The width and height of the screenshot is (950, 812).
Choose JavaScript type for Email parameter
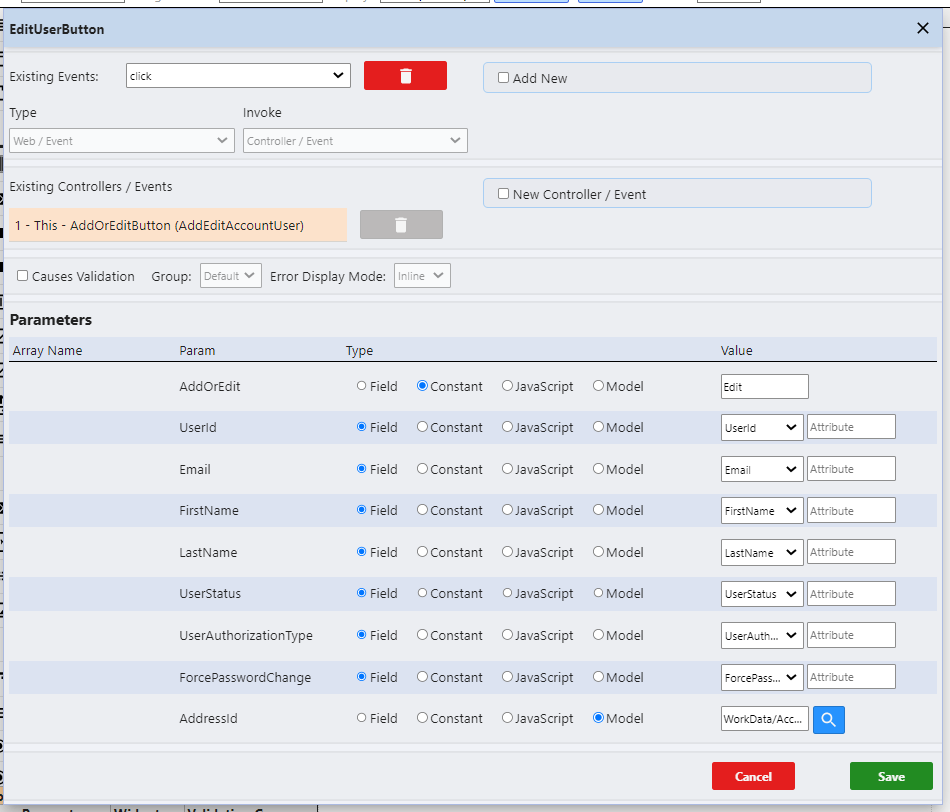click(x=507, y=469)
